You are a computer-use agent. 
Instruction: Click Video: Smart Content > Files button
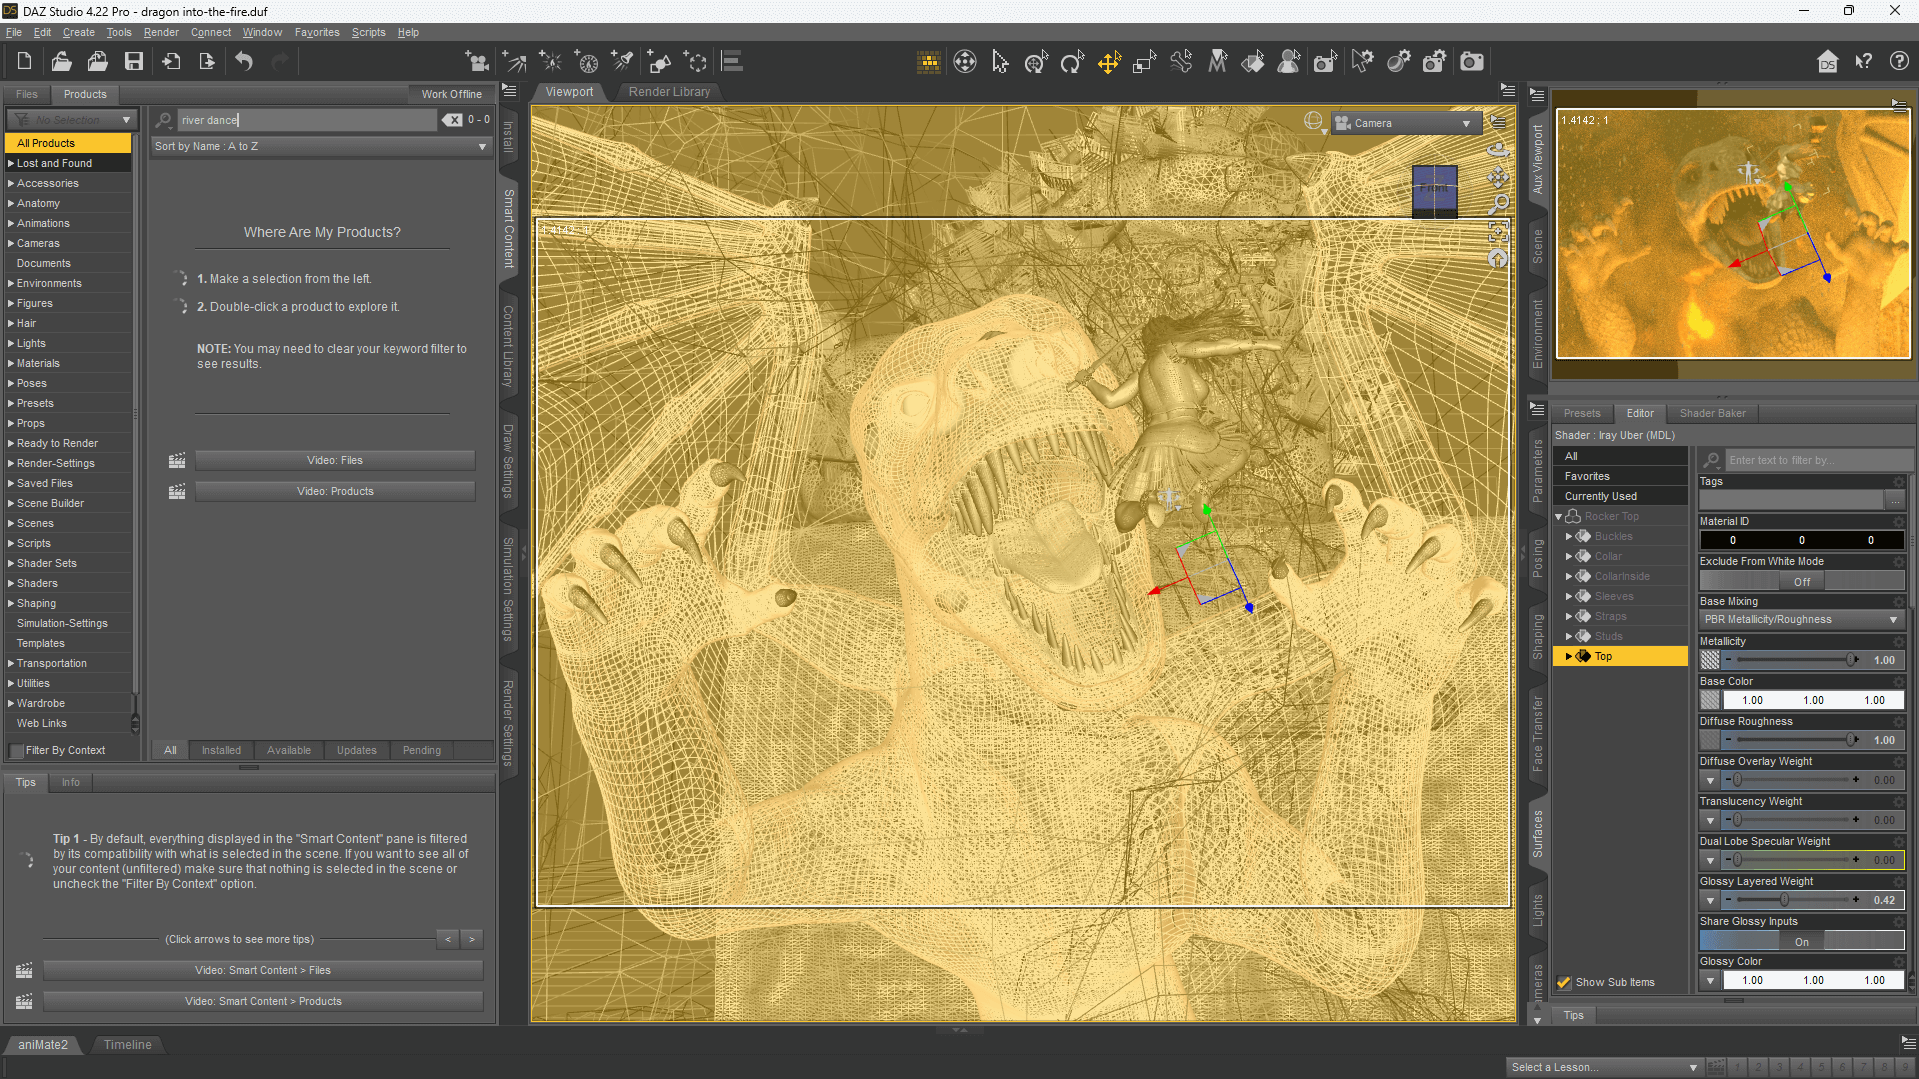pos(262,970)
